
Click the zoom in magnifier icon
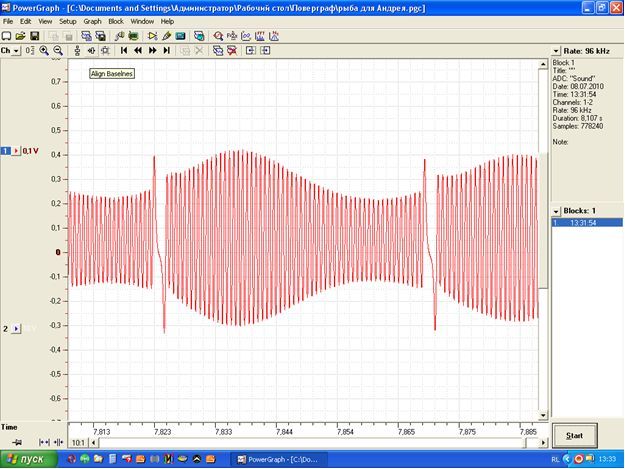[44, 51]
